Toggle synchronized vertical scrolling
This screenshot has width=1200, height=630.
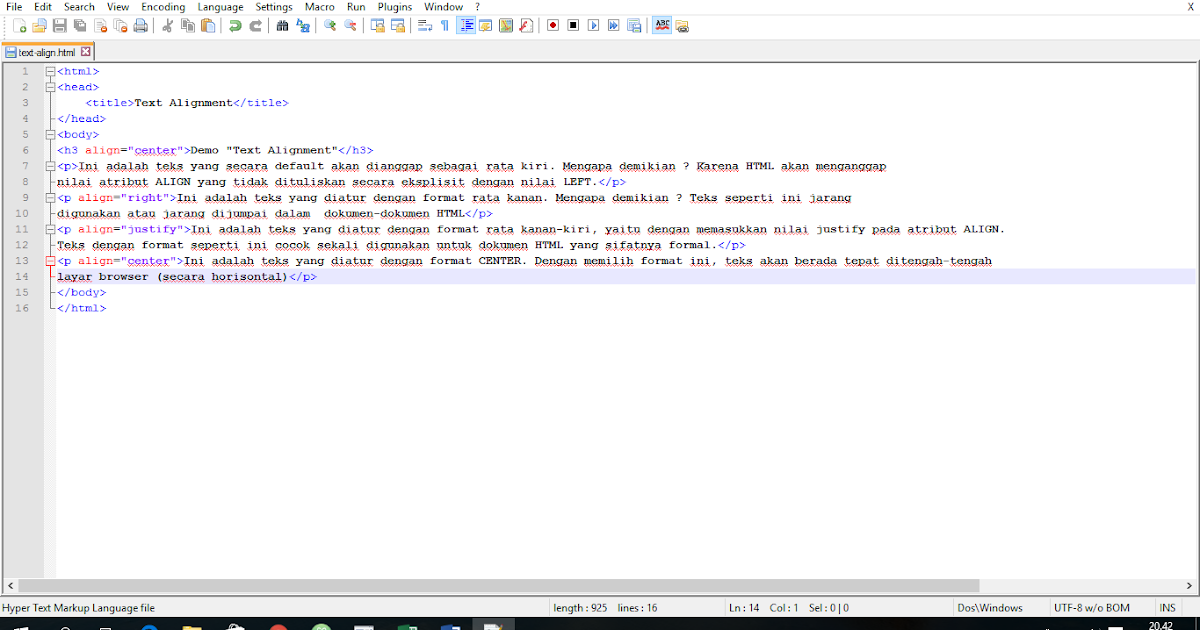pyautogui.click(x=378, y=25)
